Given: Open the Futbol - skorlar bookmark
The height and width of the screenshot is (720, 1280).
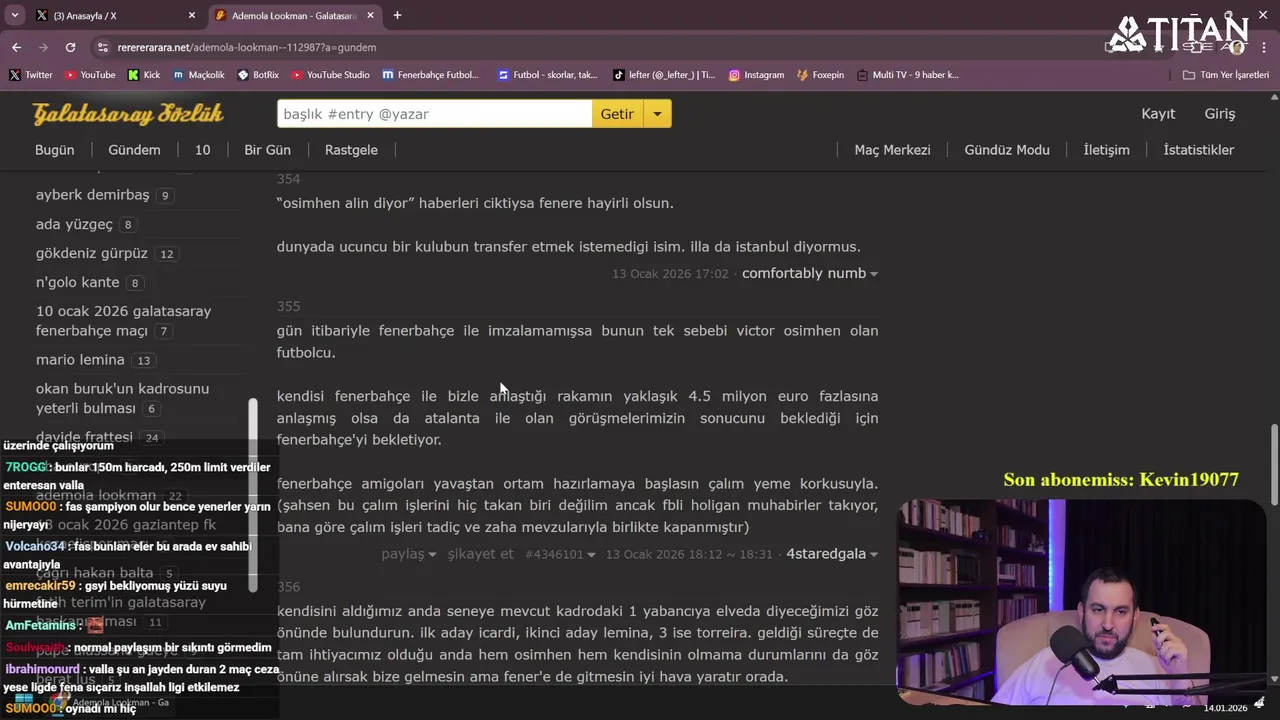Looking at the screenshot, I should point(548,75).
